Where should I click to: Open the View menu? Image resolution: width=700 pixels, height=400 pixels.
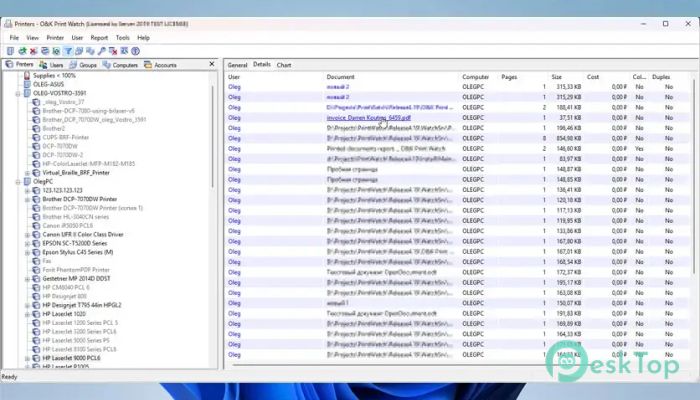[33, 38]
